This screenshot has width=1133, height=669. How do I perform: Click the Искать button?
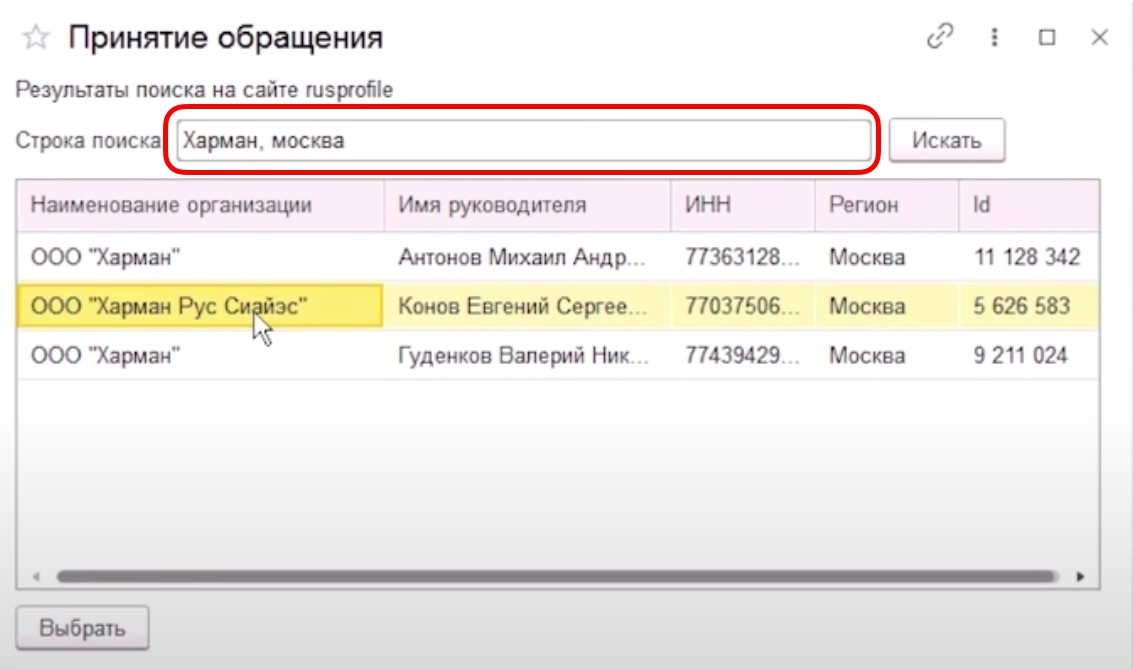click(x=947, y=140)
